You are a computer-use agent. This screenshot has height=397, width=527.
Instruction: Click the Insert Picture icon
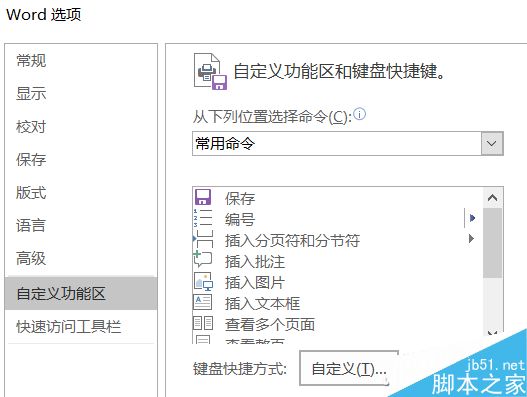203,281
